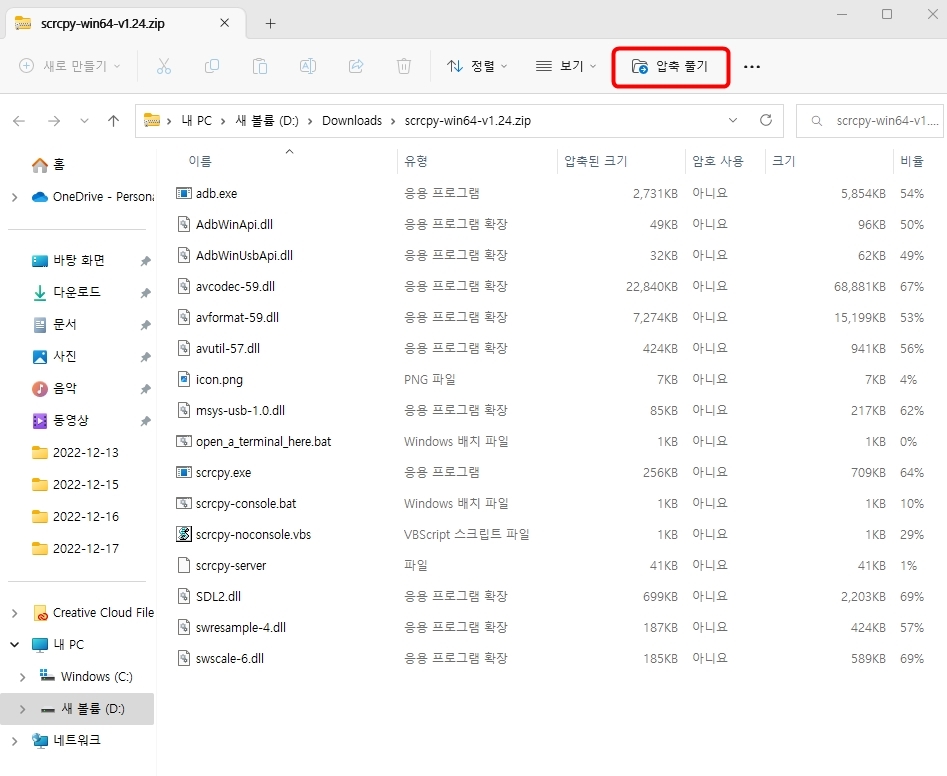
Task: Go back with the left arrow
Action: coord(19,121)
